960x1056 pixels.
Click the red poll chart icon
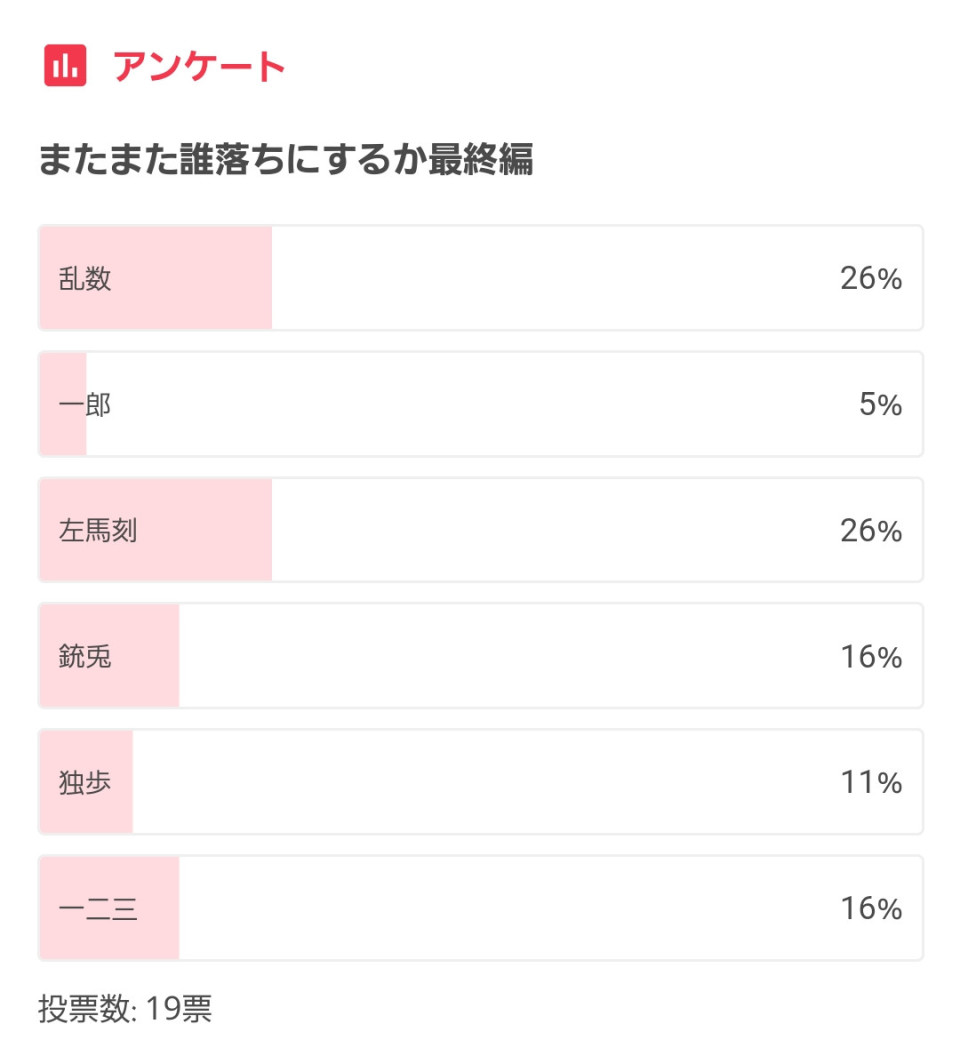click(x=65, y=65)
